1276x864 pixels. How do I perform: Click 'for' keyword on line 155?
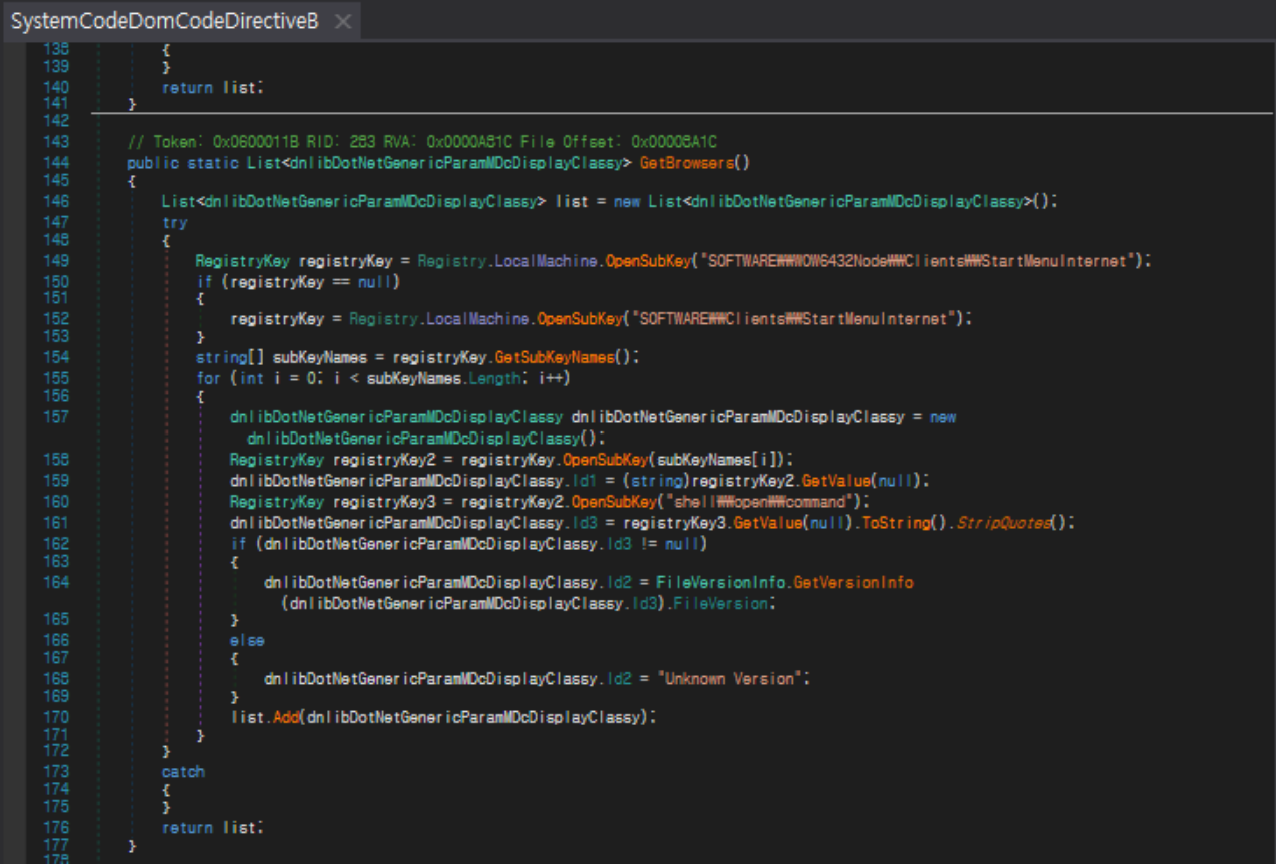click(208, 378)
